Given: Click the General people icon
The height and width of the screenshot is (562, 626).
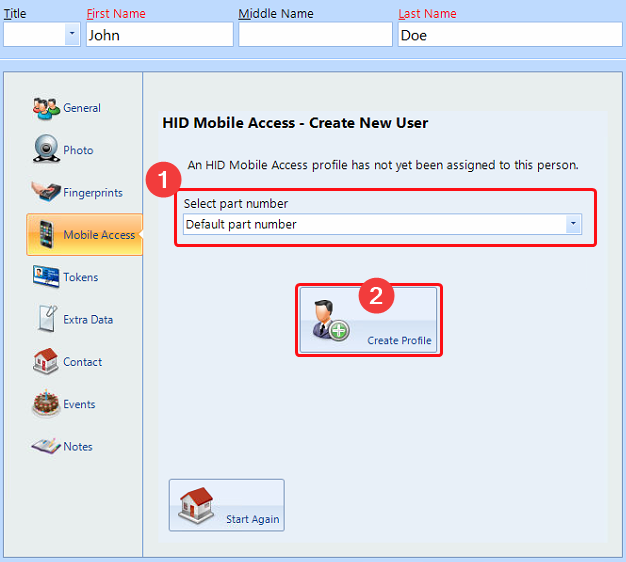Looking at the screenshot, I should click(46, 109).
